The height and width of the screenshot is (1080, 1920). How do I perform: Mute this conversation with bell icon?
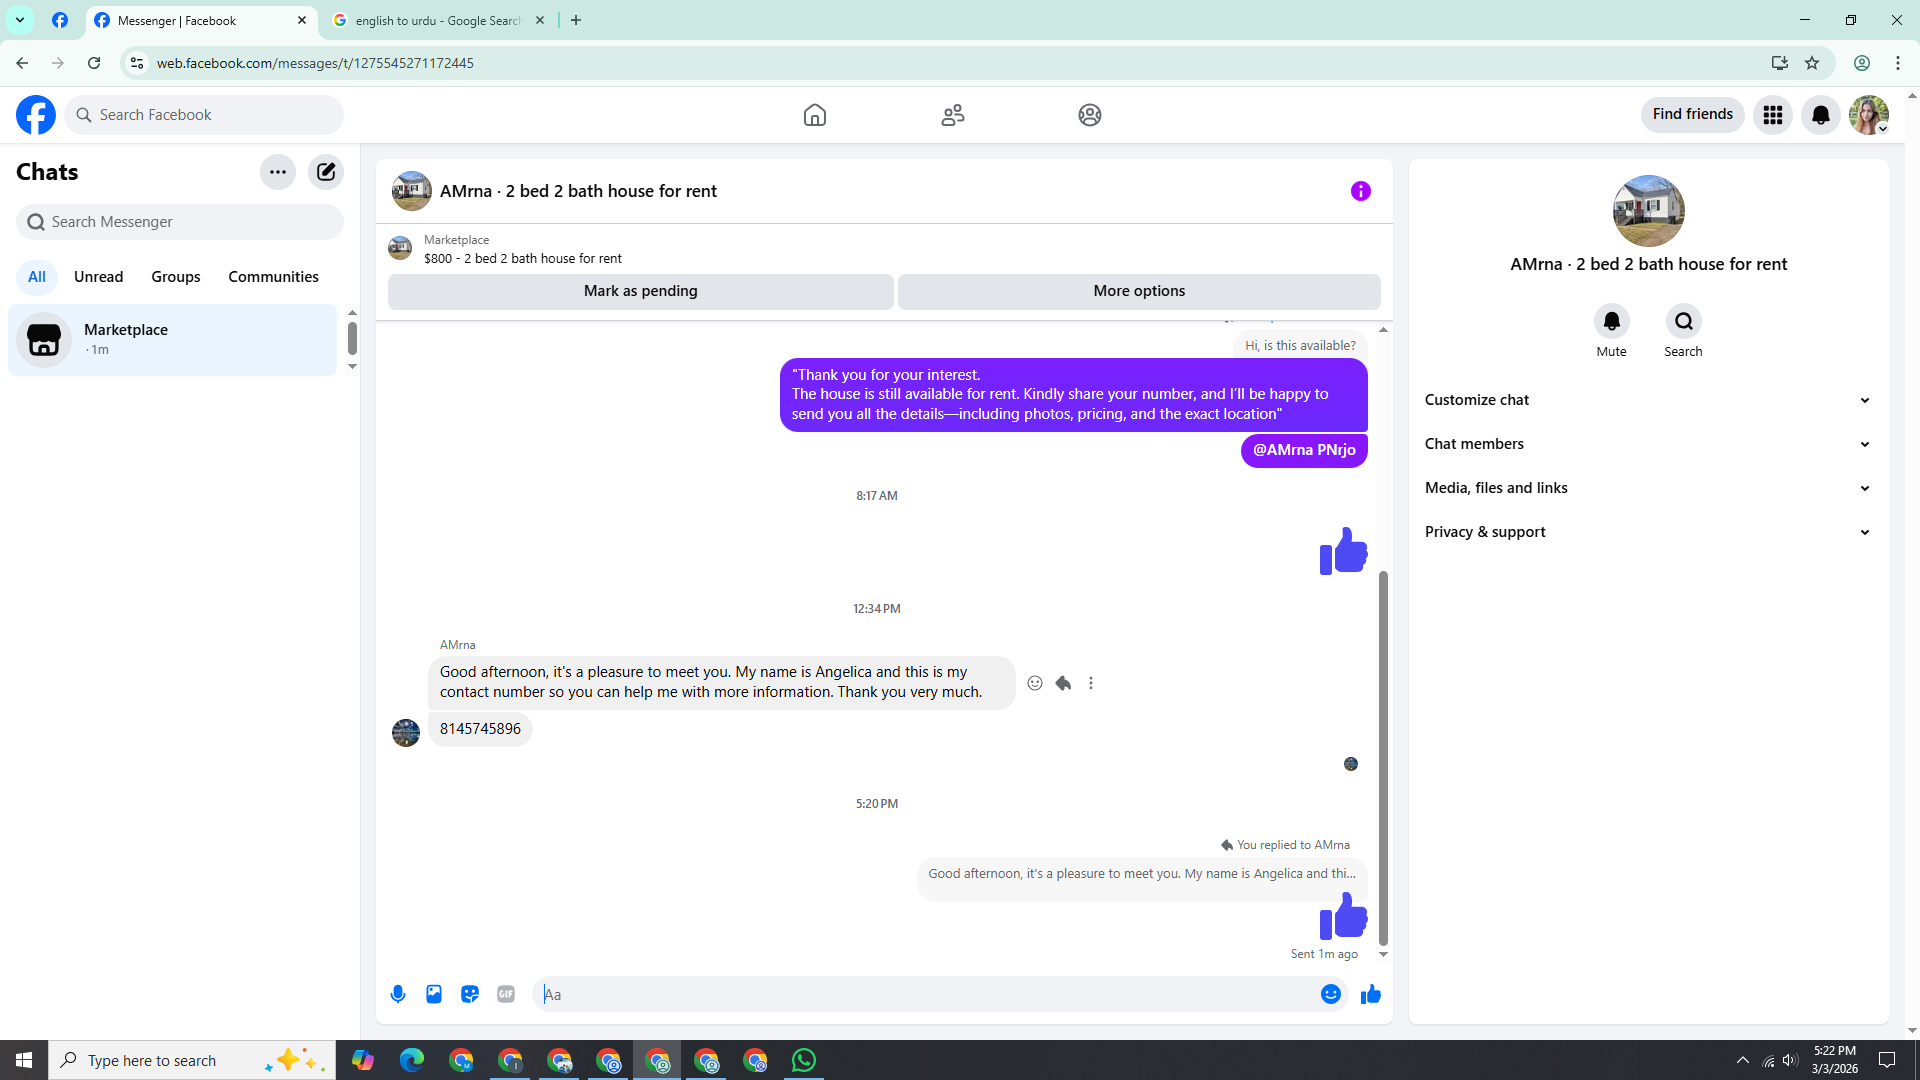pyautogui.click(x=1611, y=321)
